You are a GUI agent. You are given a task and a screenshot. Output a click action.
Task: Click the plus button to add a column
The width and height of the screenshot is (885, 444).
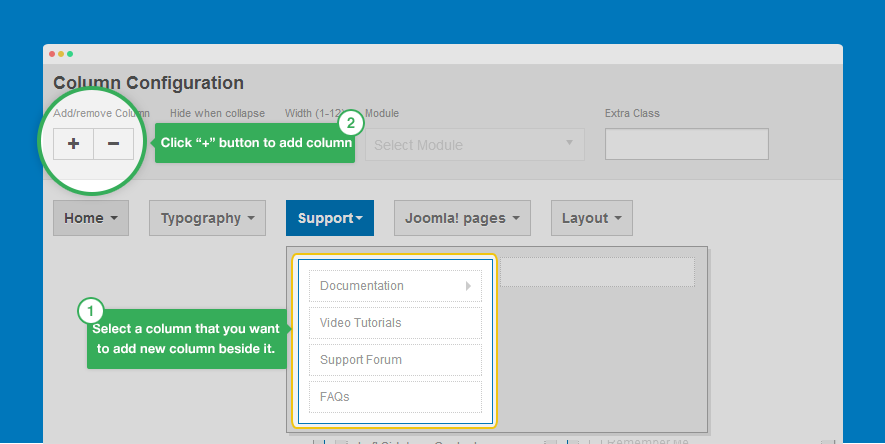pyautogui.click(x=73, y=144)
